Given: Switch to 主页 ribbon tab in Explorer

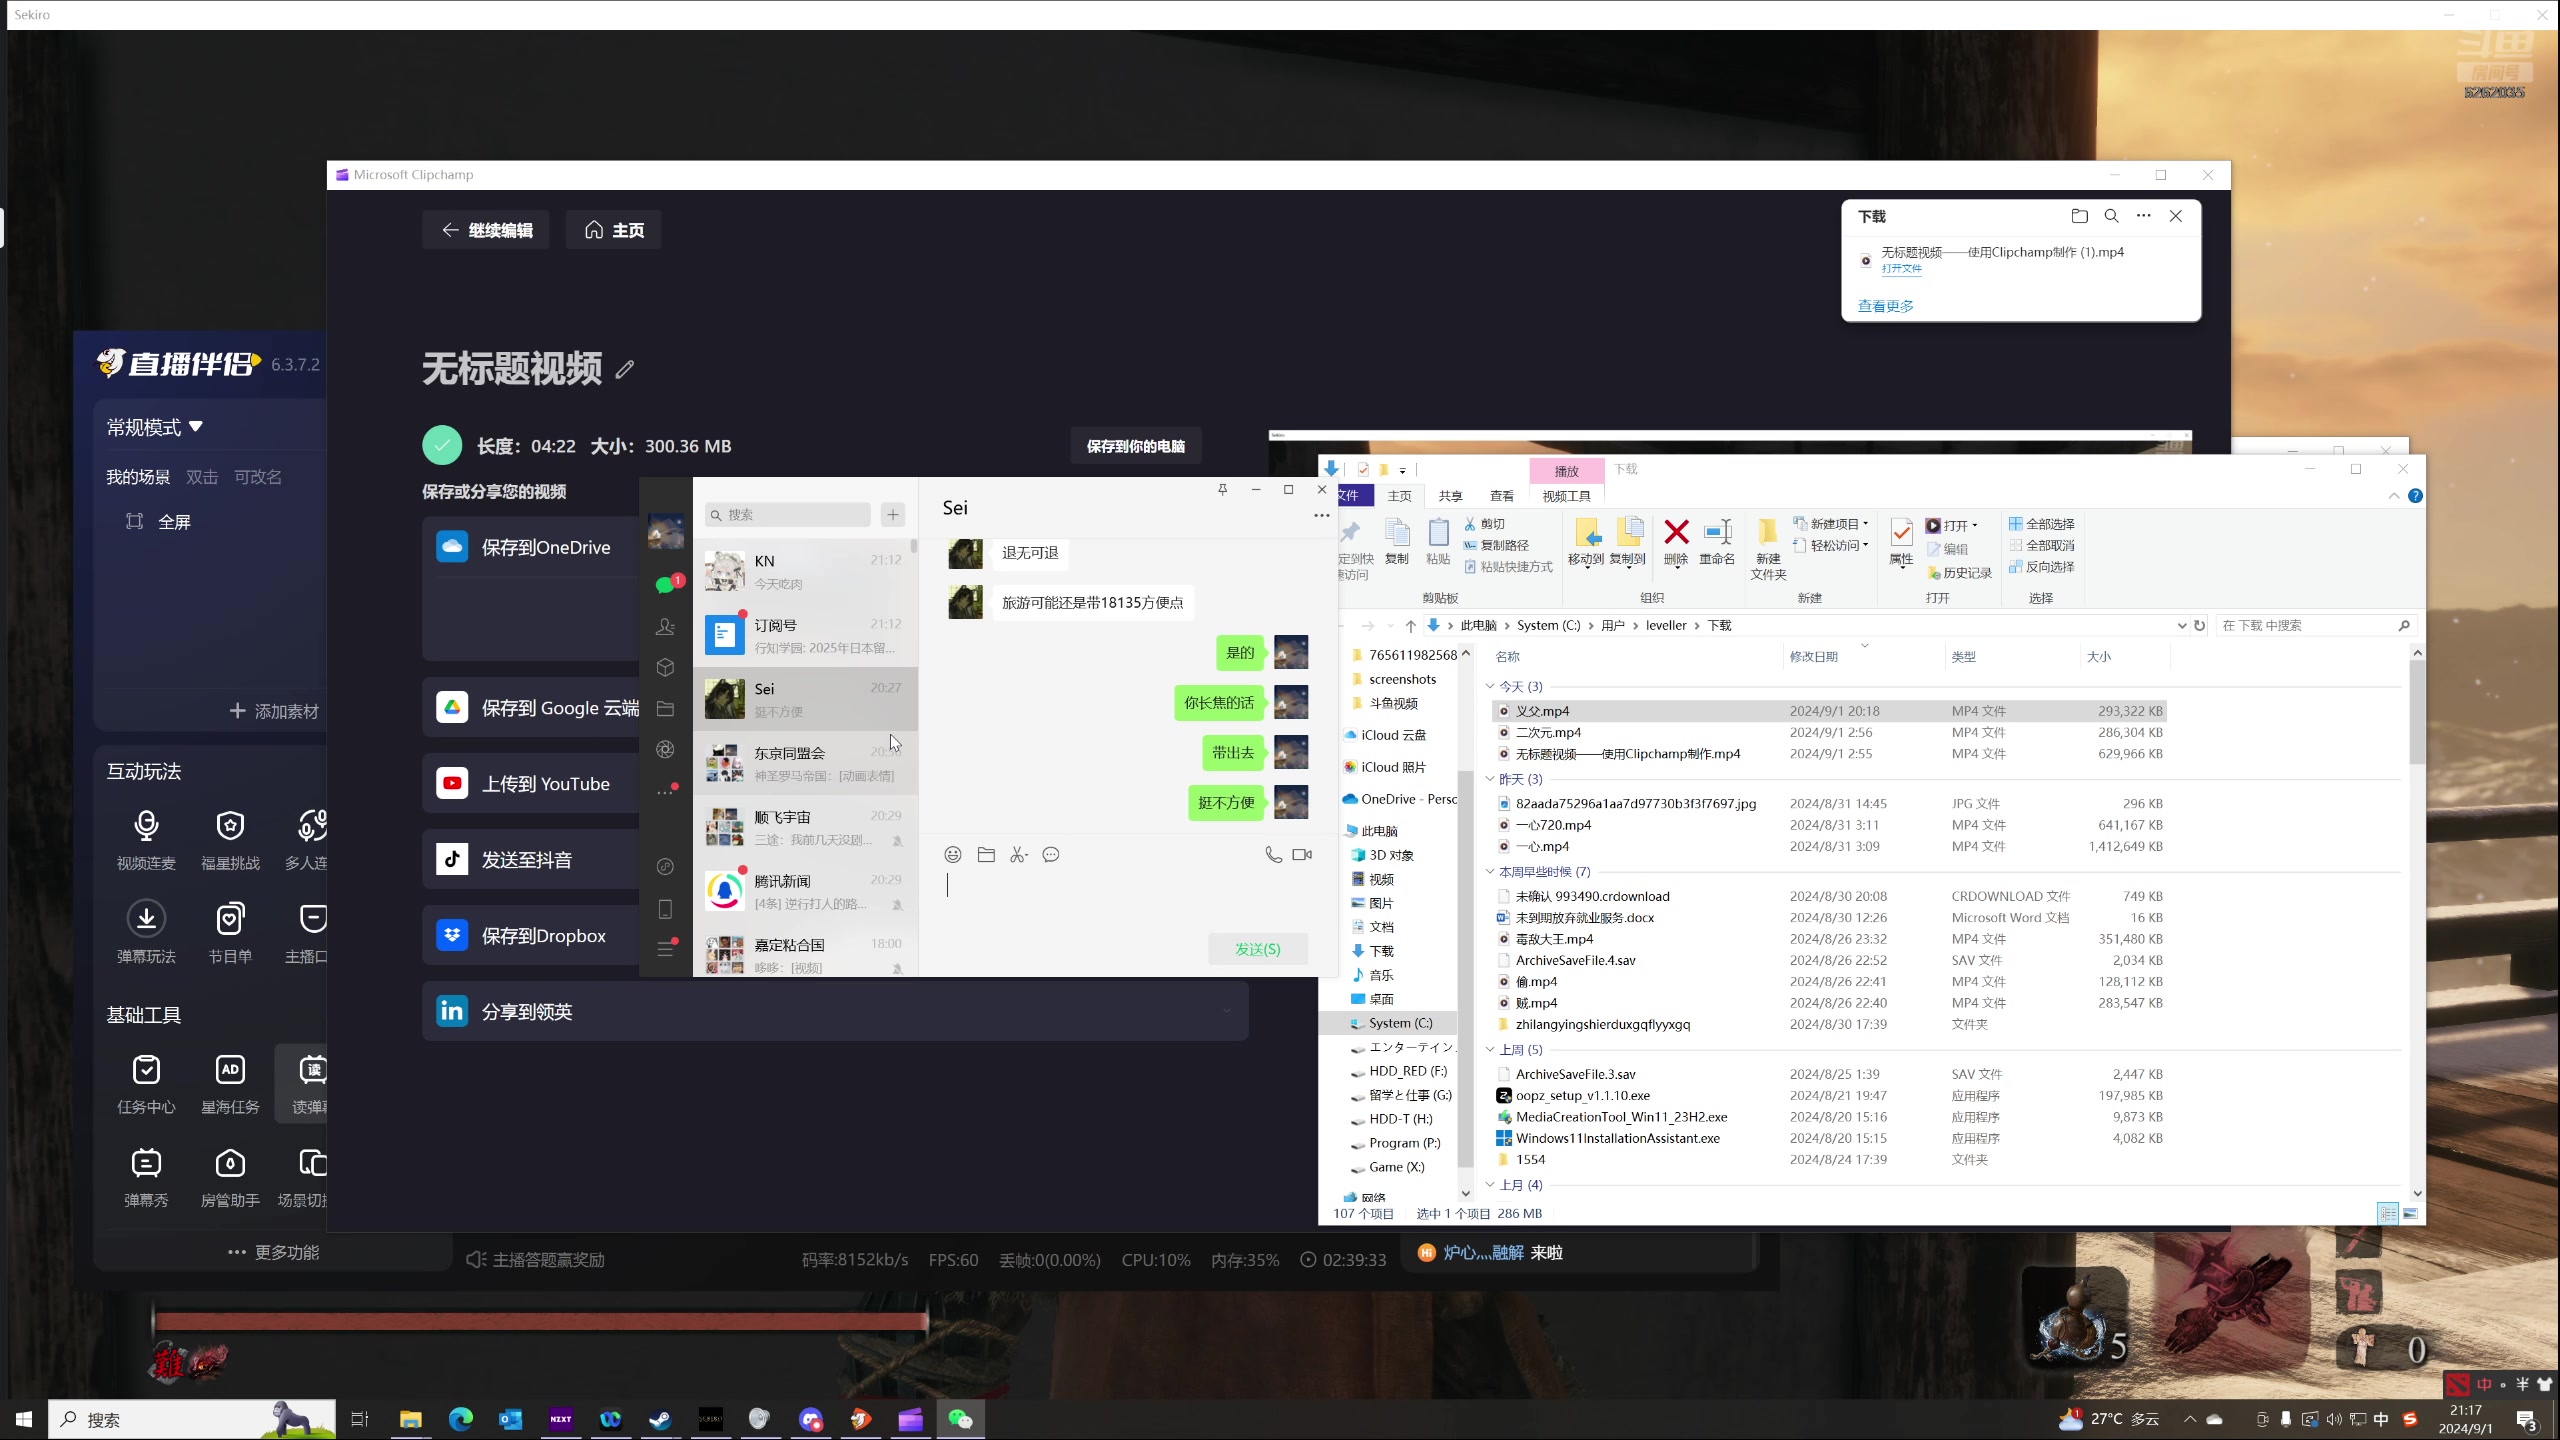Looking at the screenshot, I should pos(1399,496).
